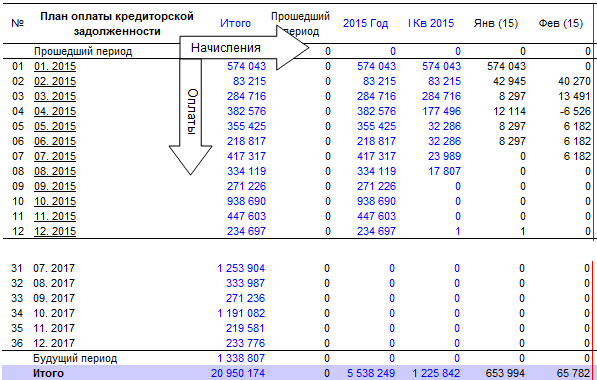Select the Будущий период row label

coord(75,358)
